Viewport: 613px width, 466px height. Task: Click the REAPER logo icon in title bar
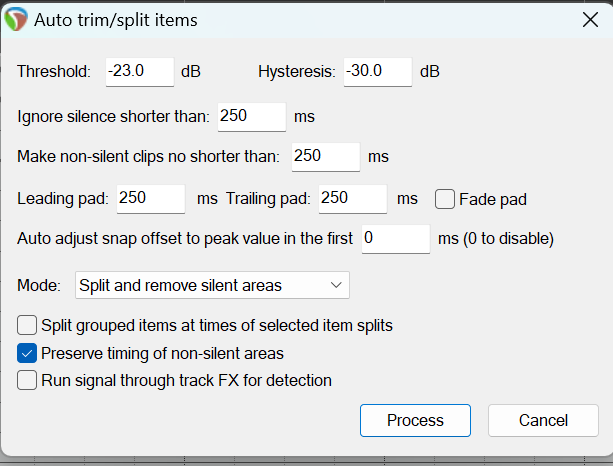coord(16,20)
